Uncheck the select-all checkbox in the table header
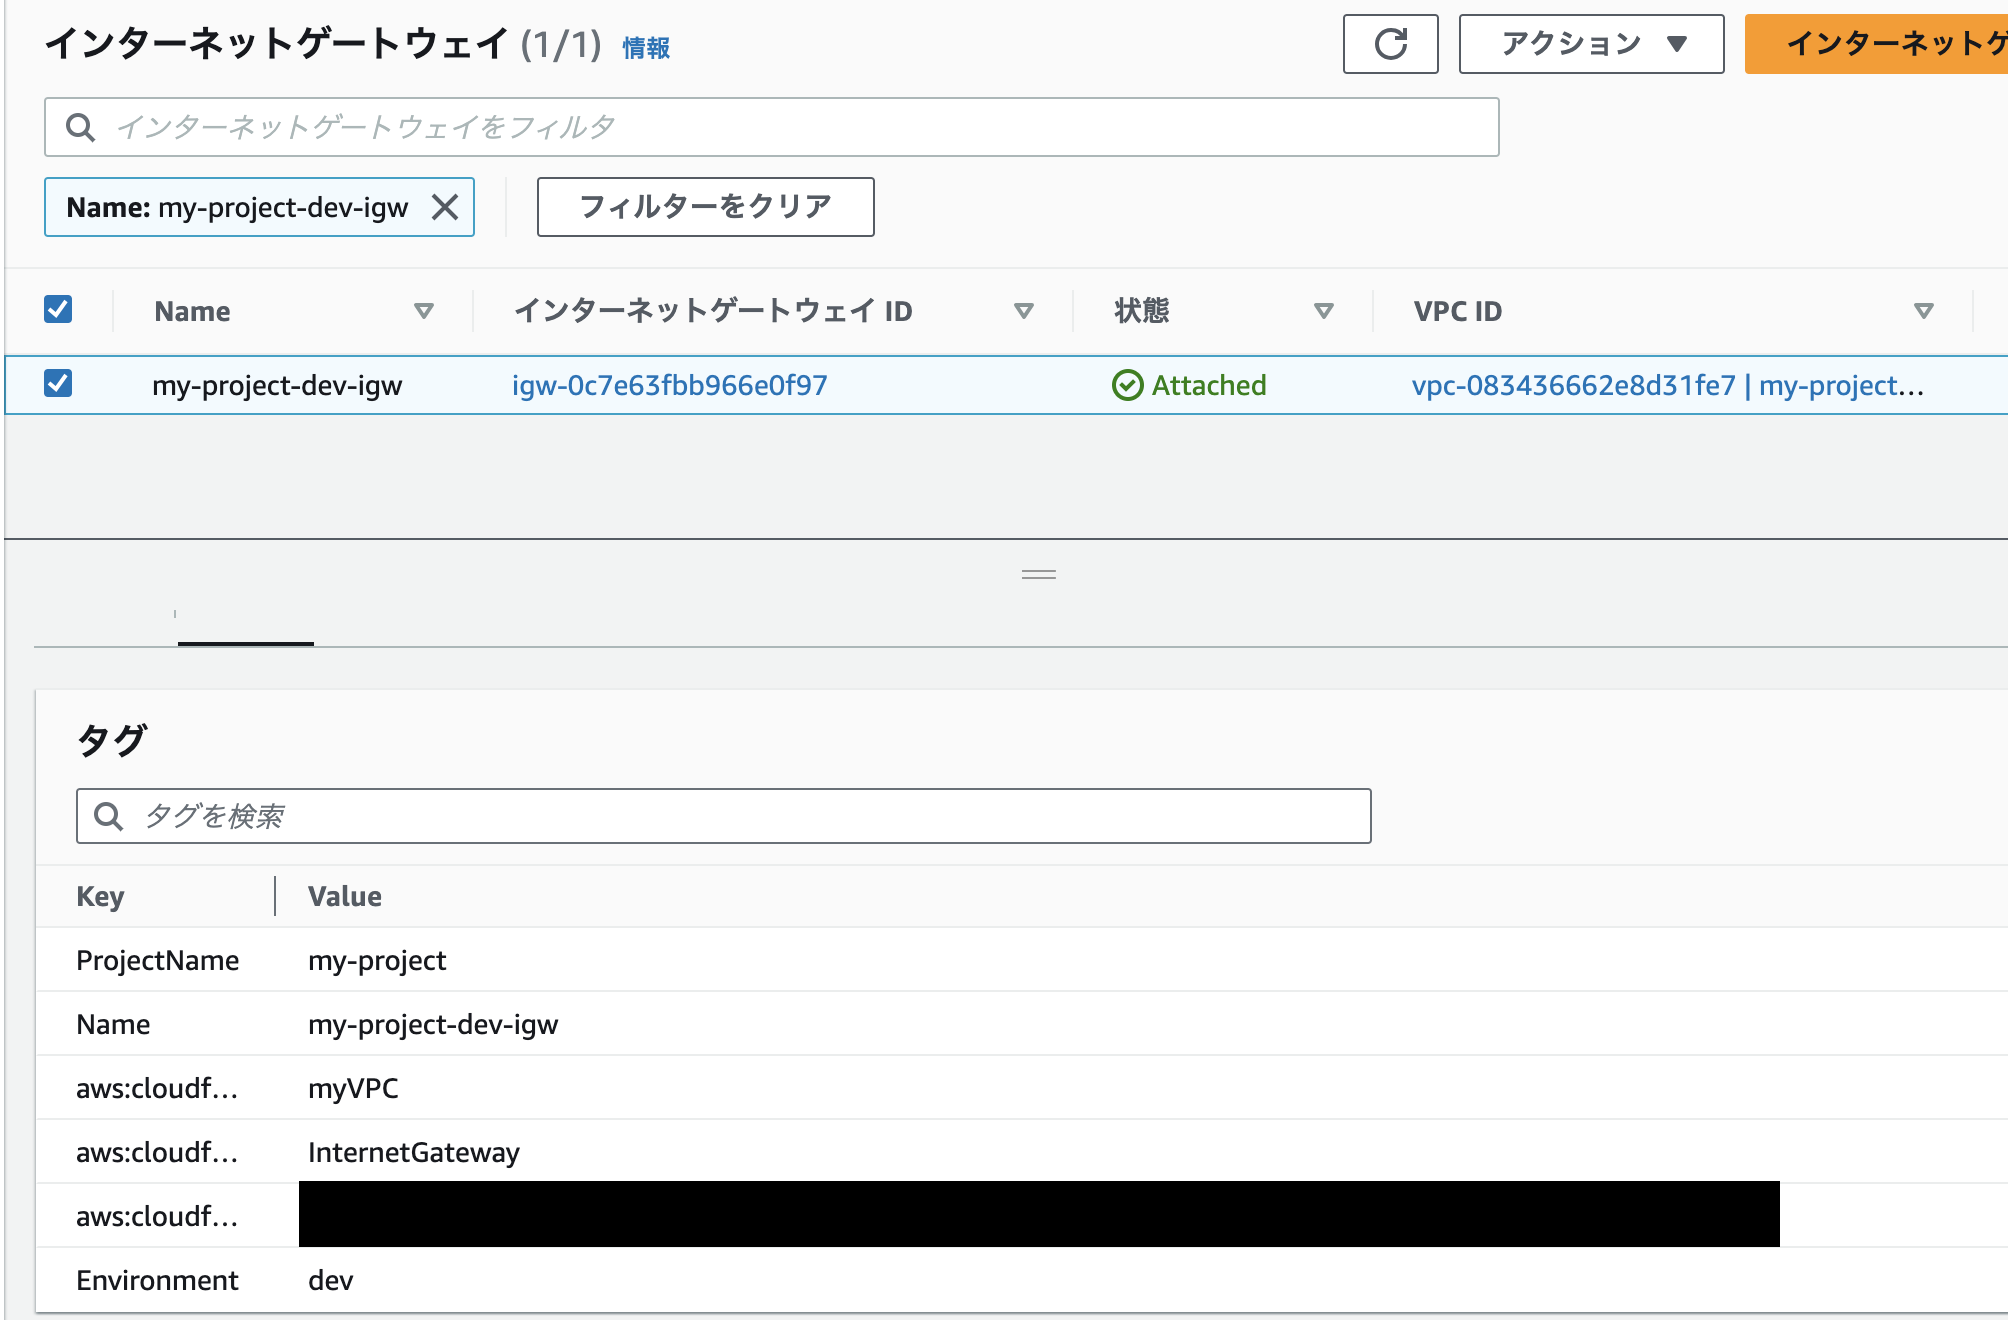The height and width of the screenshot is (1320, 2008). (x=59, y=309)
